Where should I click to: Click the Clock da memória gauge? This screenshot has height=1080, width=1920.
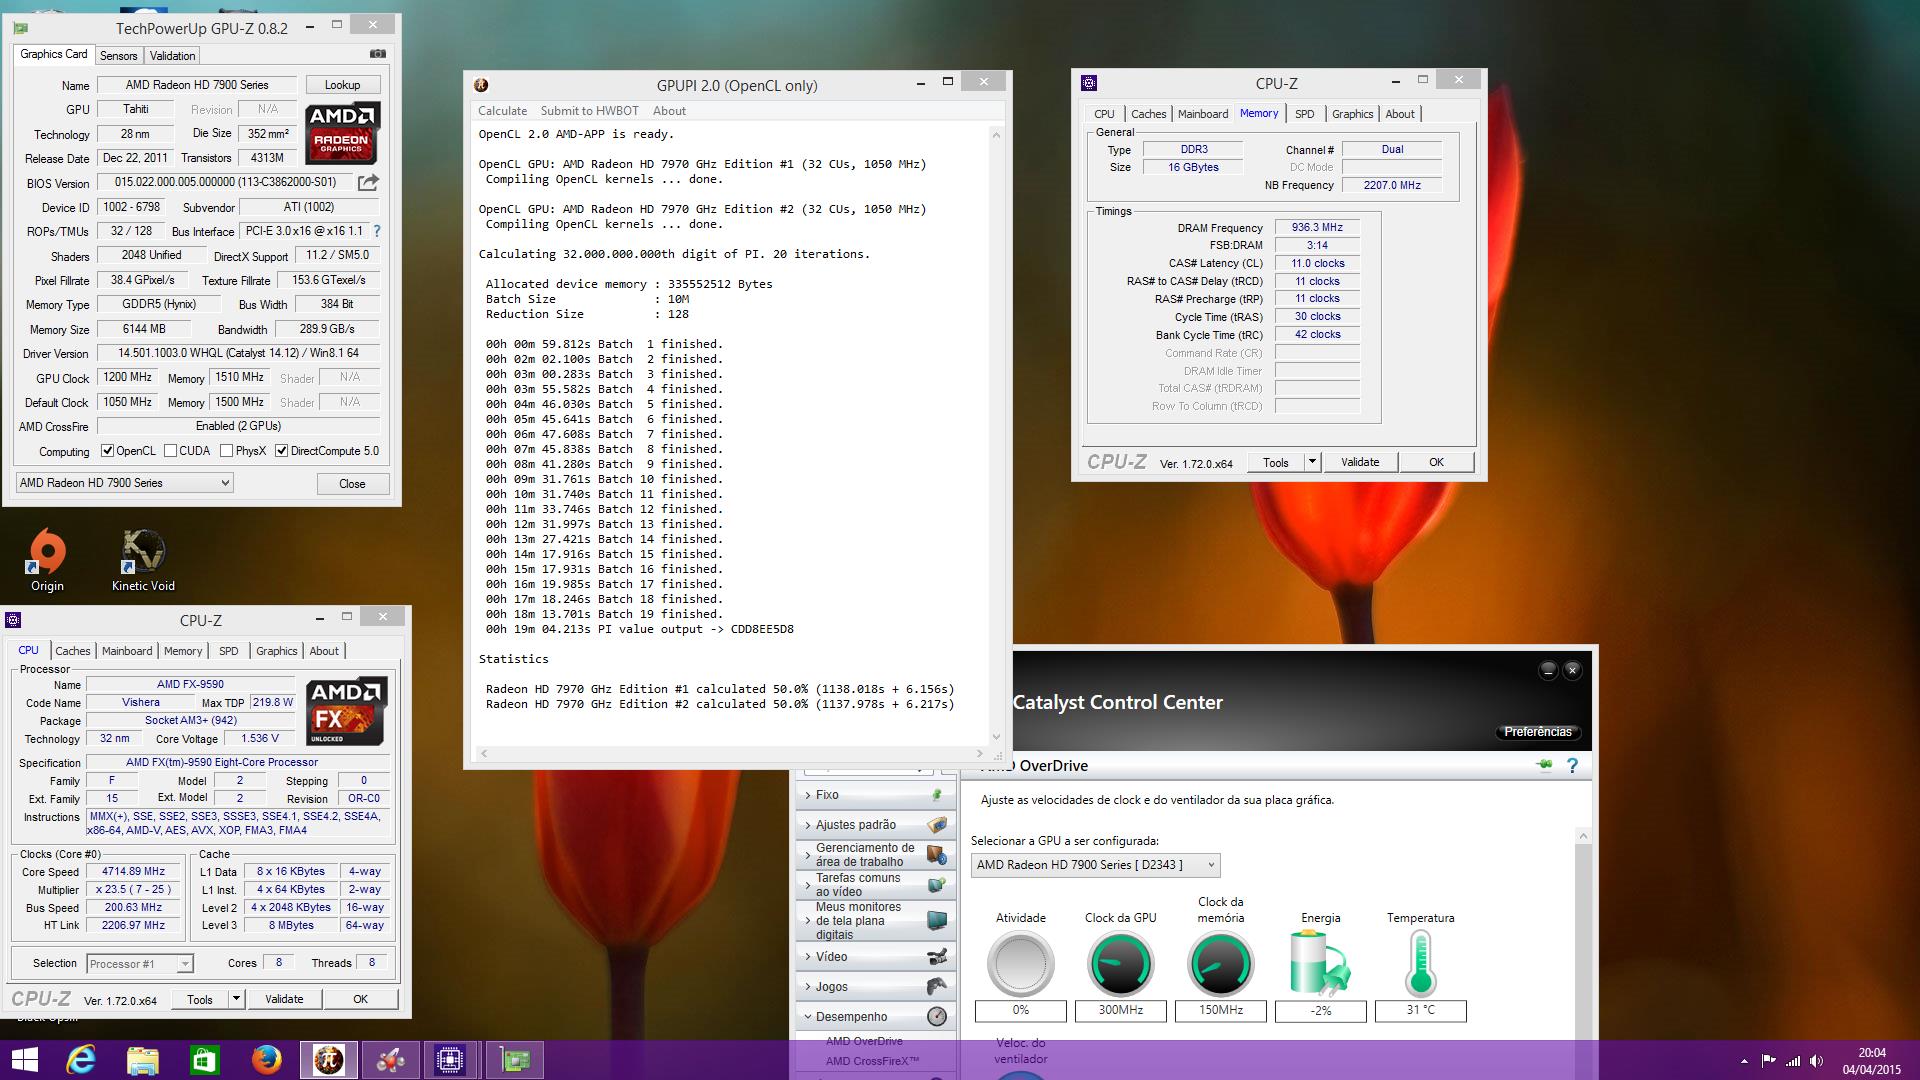coord(1220,963)
